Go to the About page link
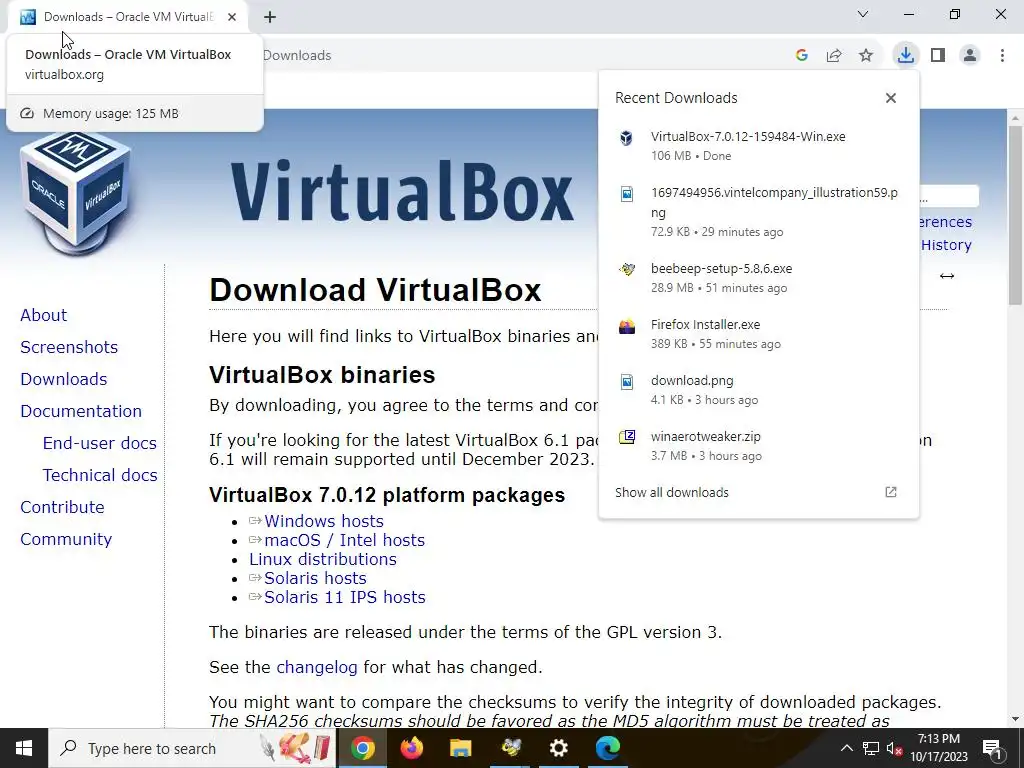1024x768 pixels. [x=43, y=315]
